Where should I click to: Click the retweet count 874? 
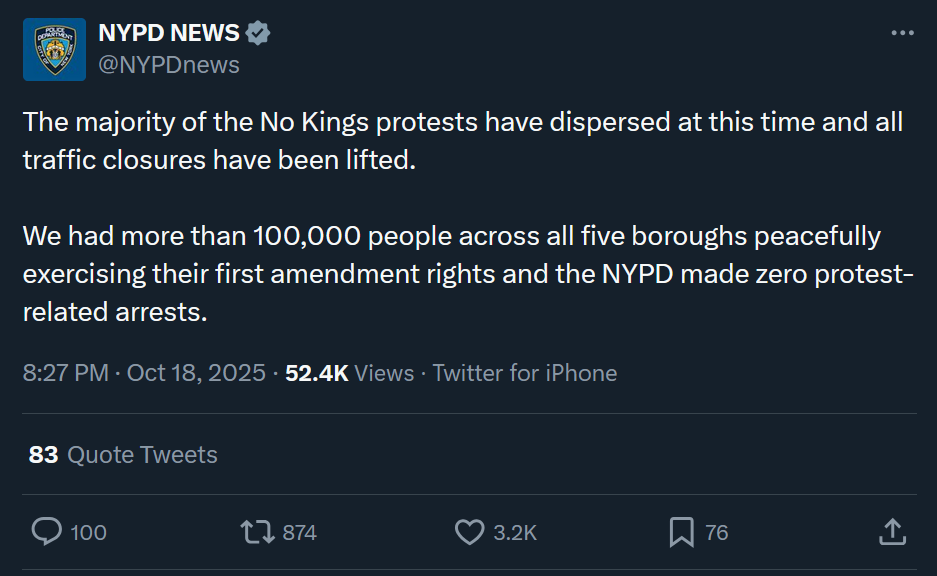[299, 533]
